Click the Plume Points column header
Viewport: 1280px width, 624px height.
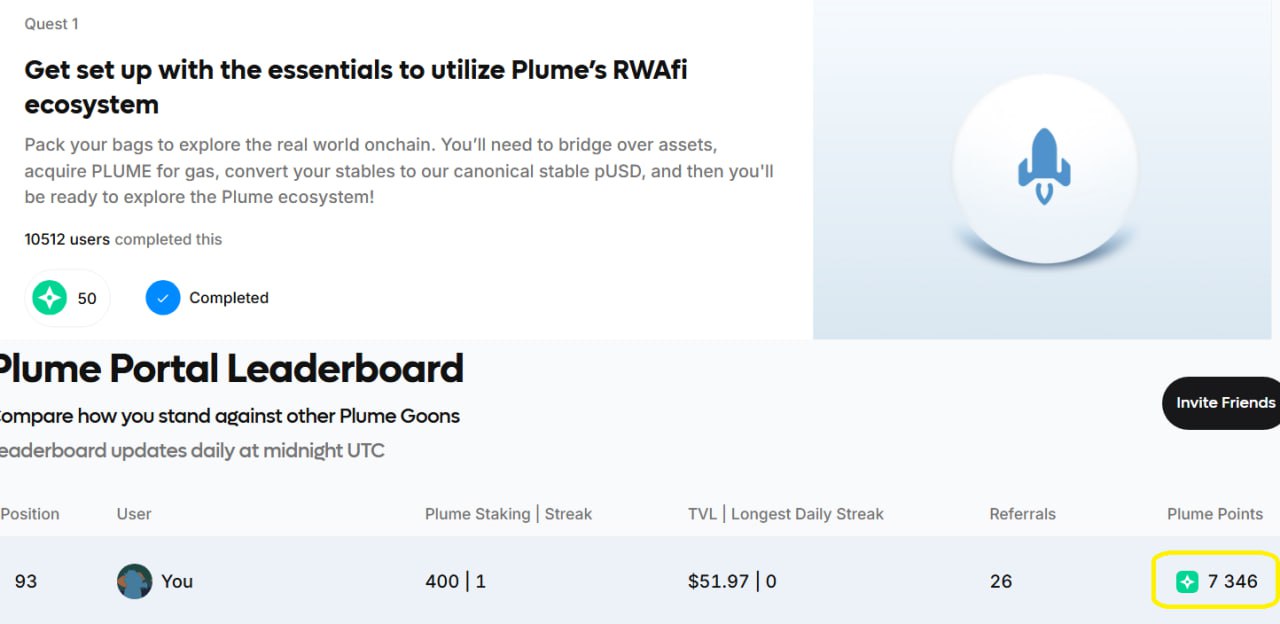tap(1215, 514)
